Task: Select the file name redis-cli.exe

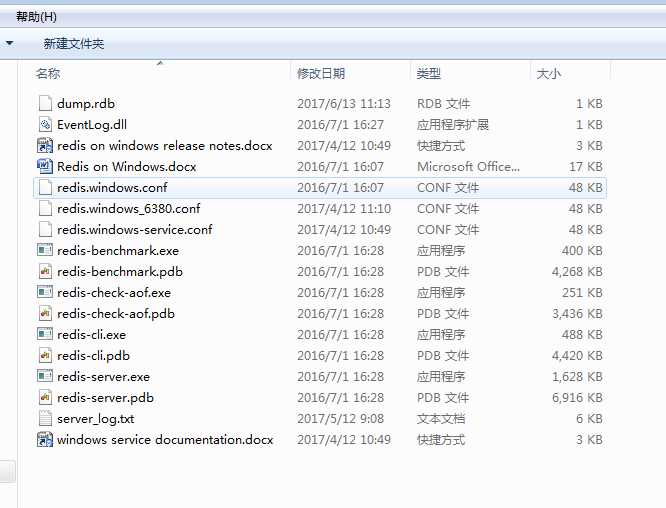Action: tap(91, 335)
